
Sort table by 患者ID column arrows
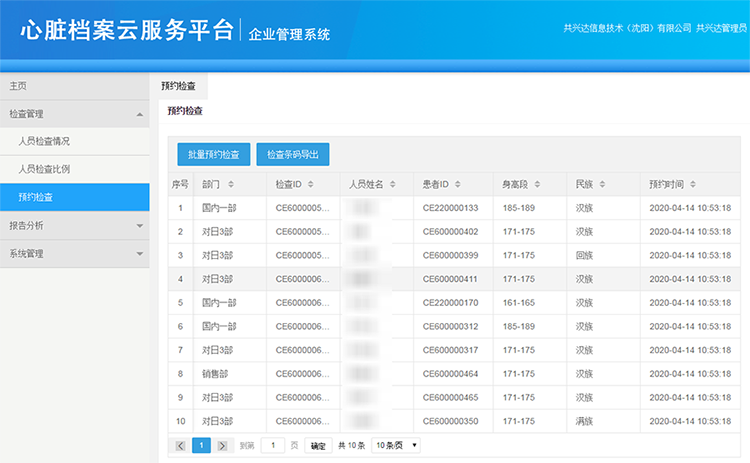pyautogui.click(x=458, y=184)
